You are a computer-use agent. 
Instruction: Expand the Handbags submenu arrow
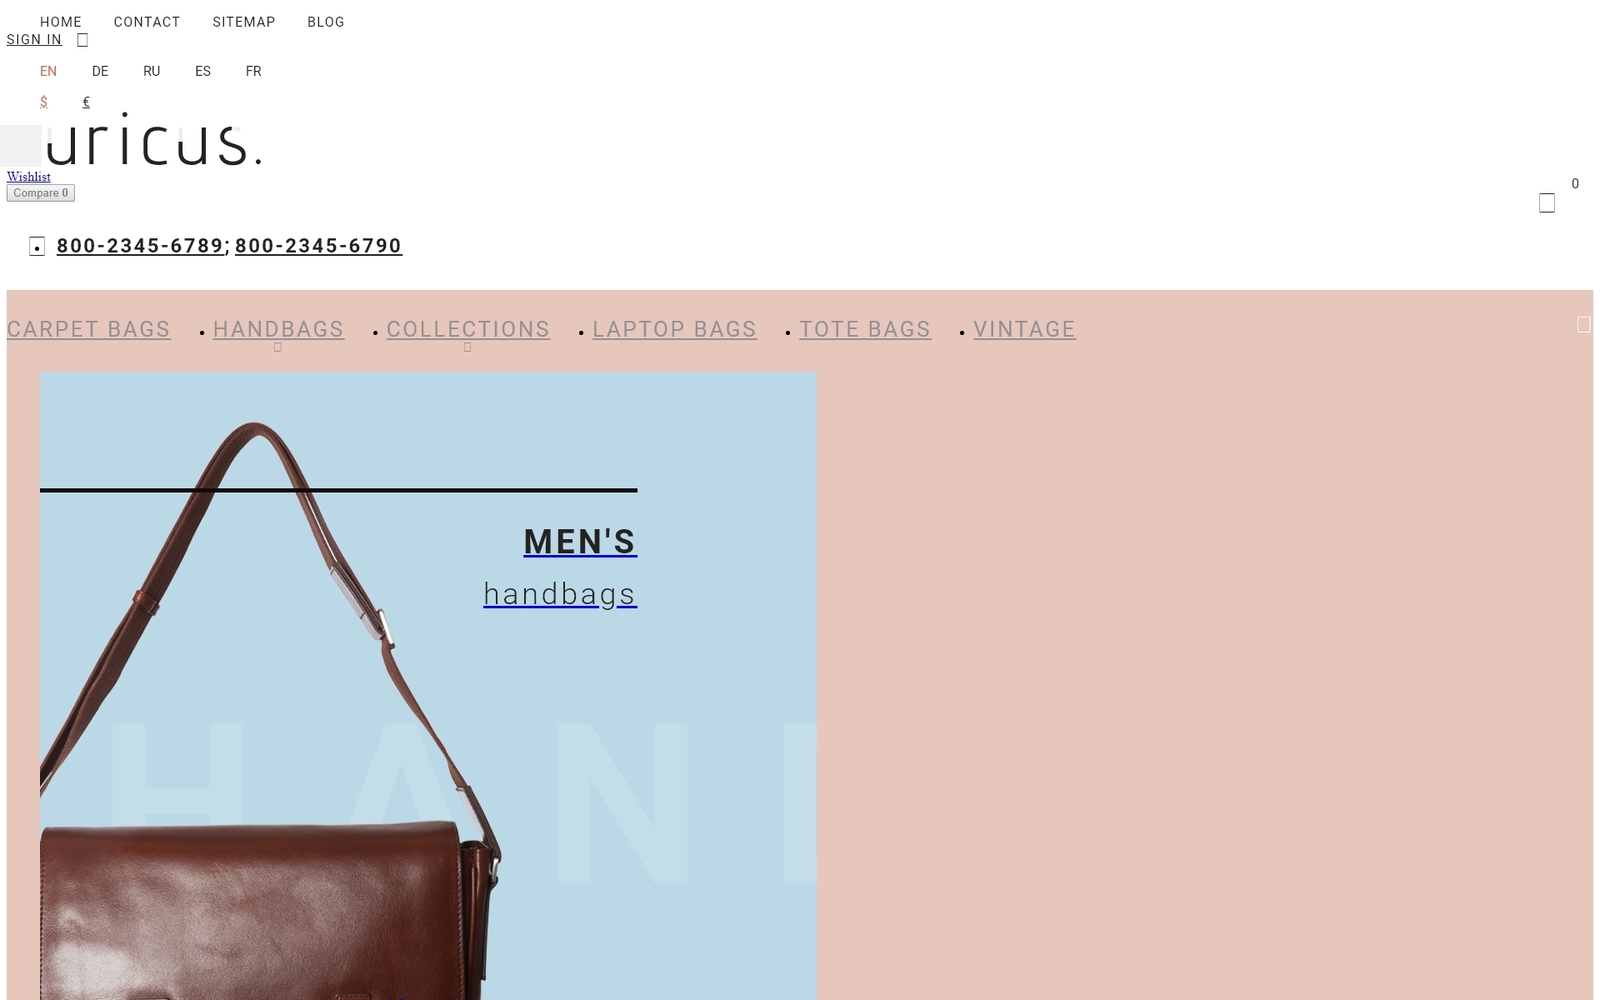pyautogui.click(x=278, y=348)
